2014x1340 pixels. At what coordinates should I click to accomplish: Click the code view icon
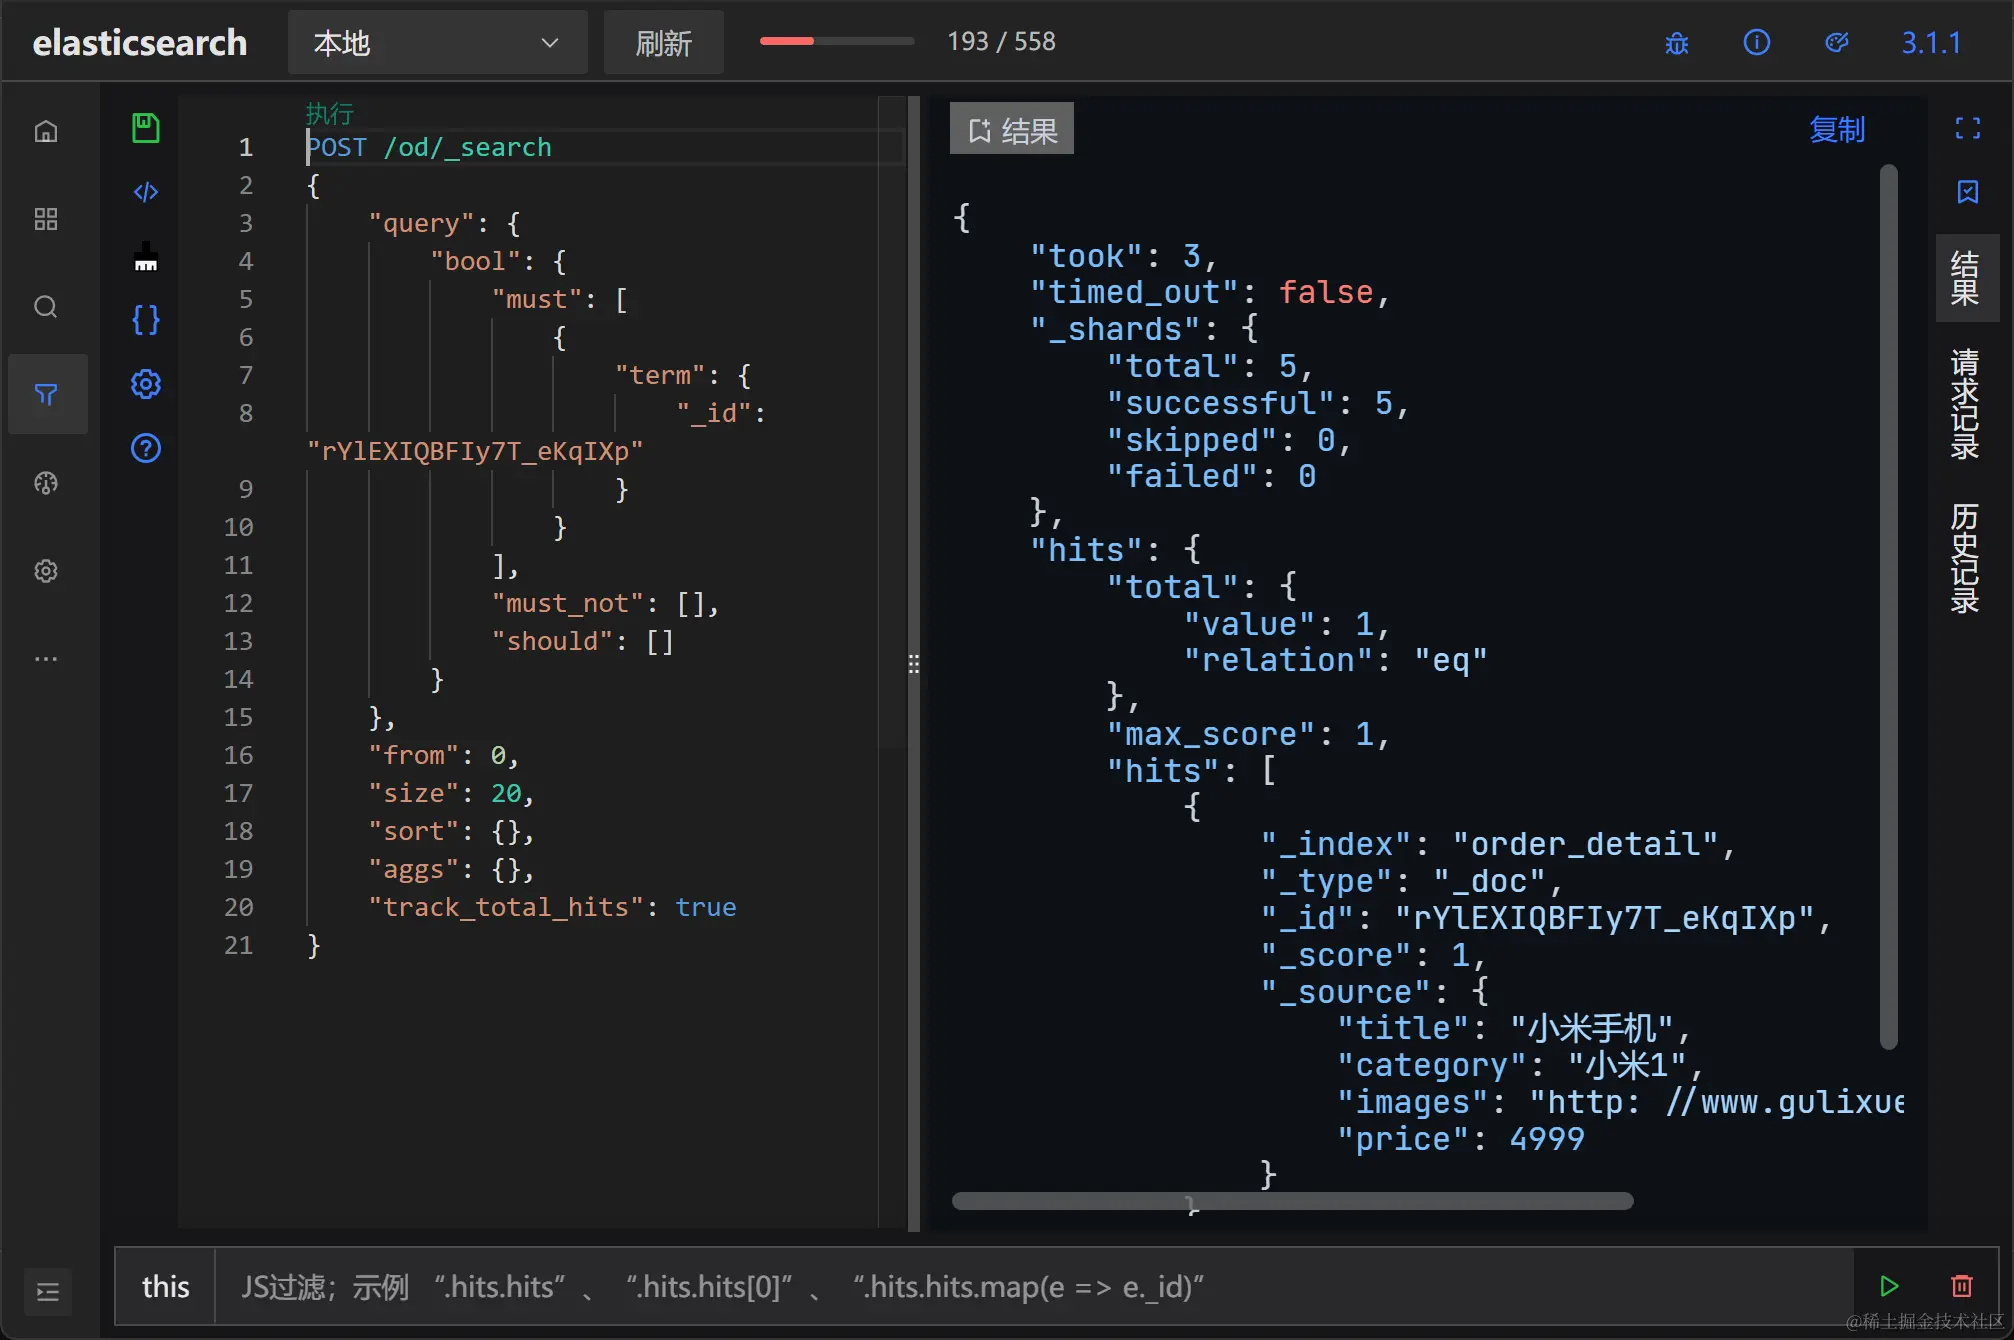(146, 192)
